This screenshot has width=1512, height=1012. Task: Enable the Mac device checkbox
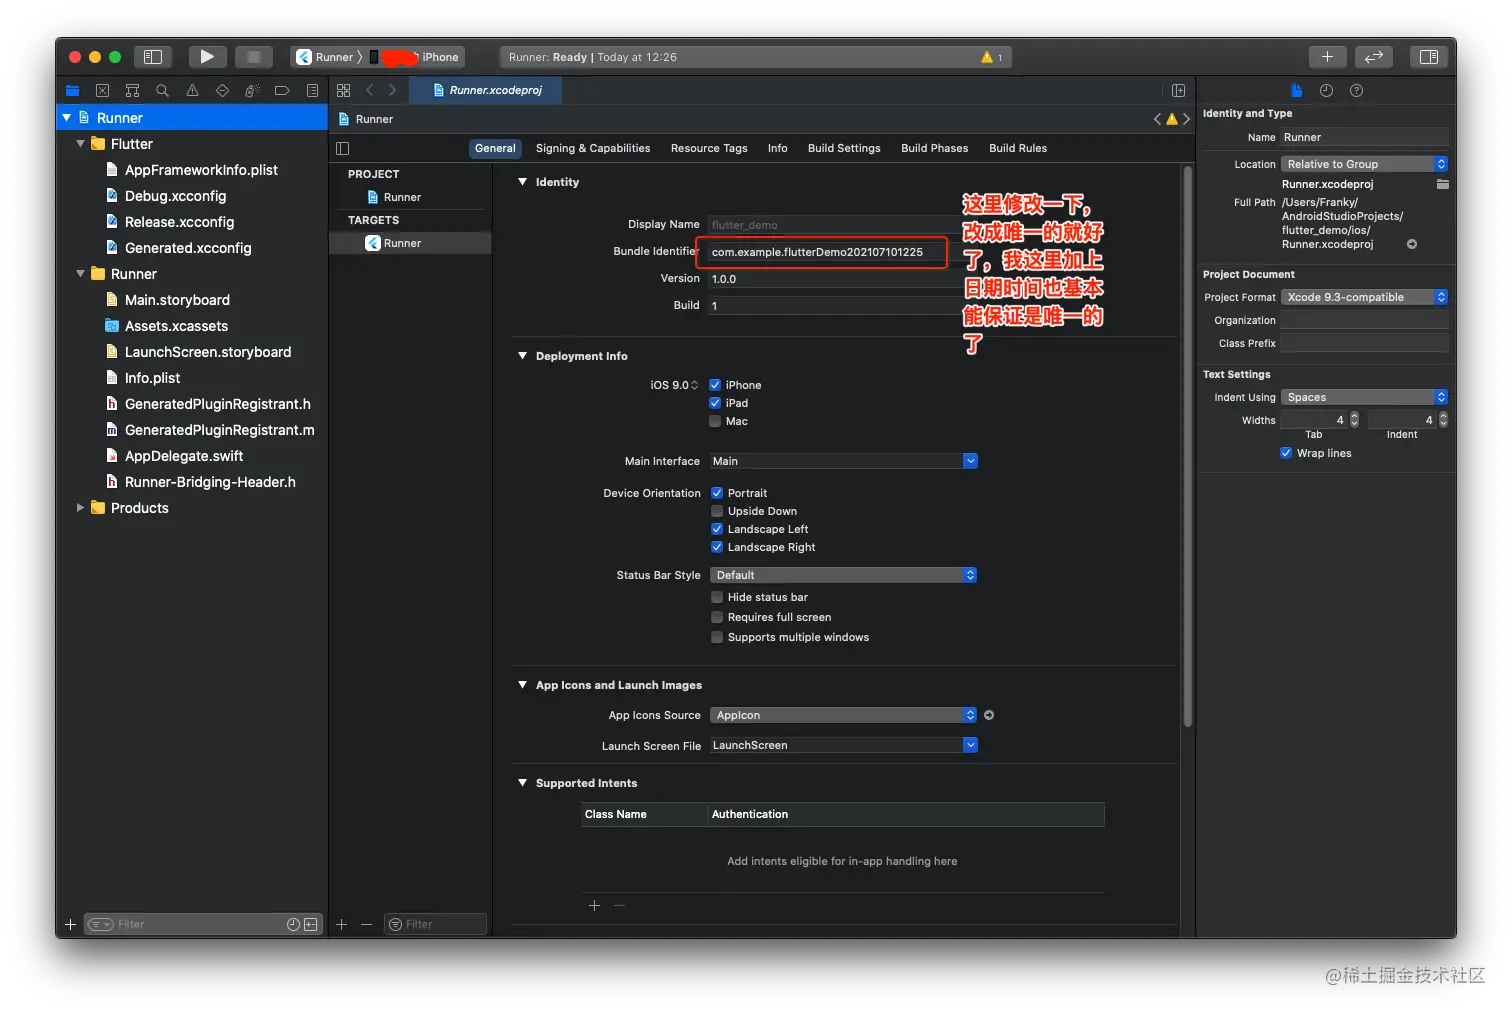coord(715,421)
